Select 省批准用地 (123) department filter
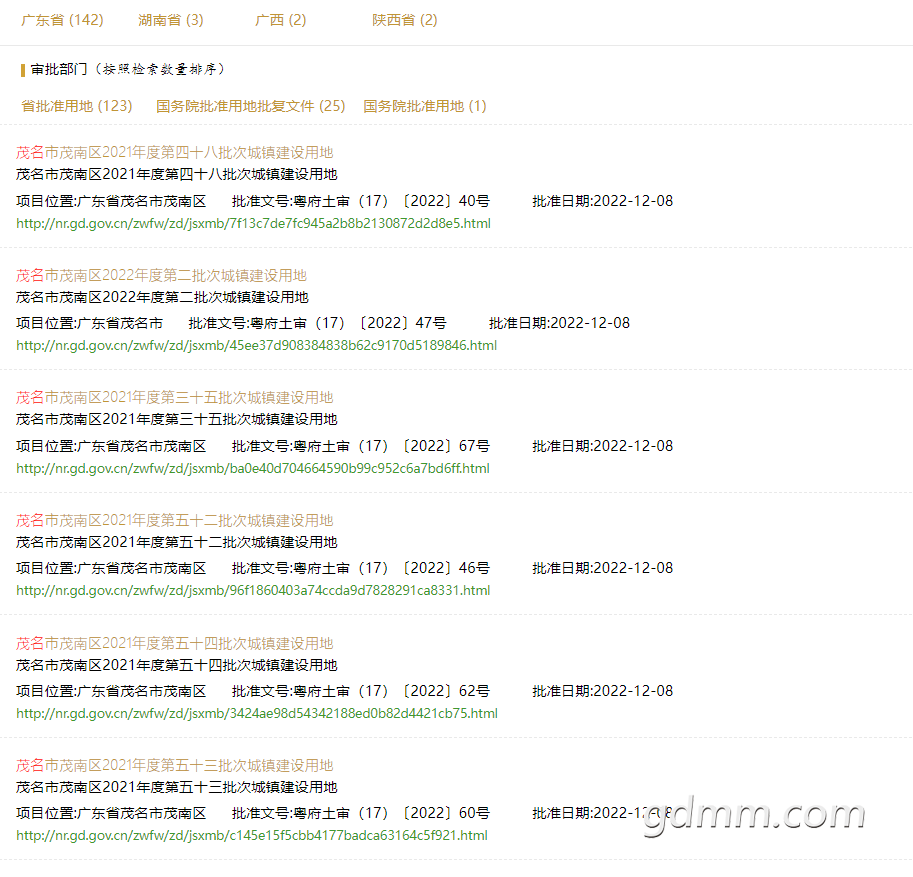913x877 pixels. pyautogui.click(x=77, y=106)
